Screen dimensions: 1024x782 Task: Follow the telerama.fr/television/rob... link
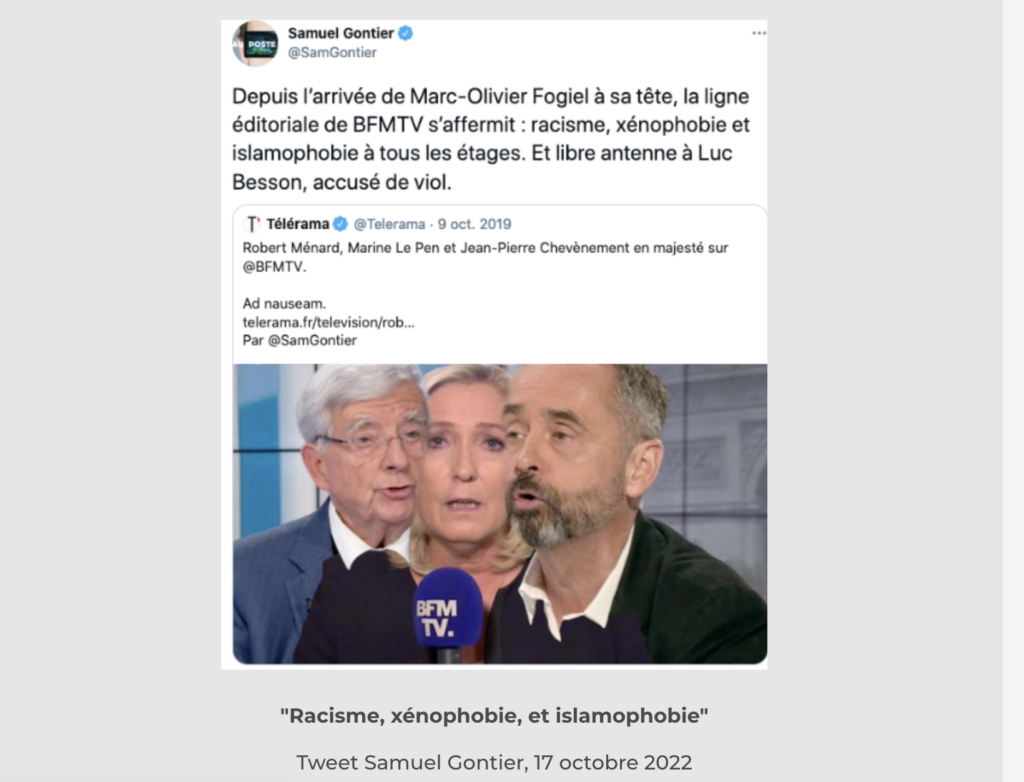pyautogui.click(x=328, y=322)
